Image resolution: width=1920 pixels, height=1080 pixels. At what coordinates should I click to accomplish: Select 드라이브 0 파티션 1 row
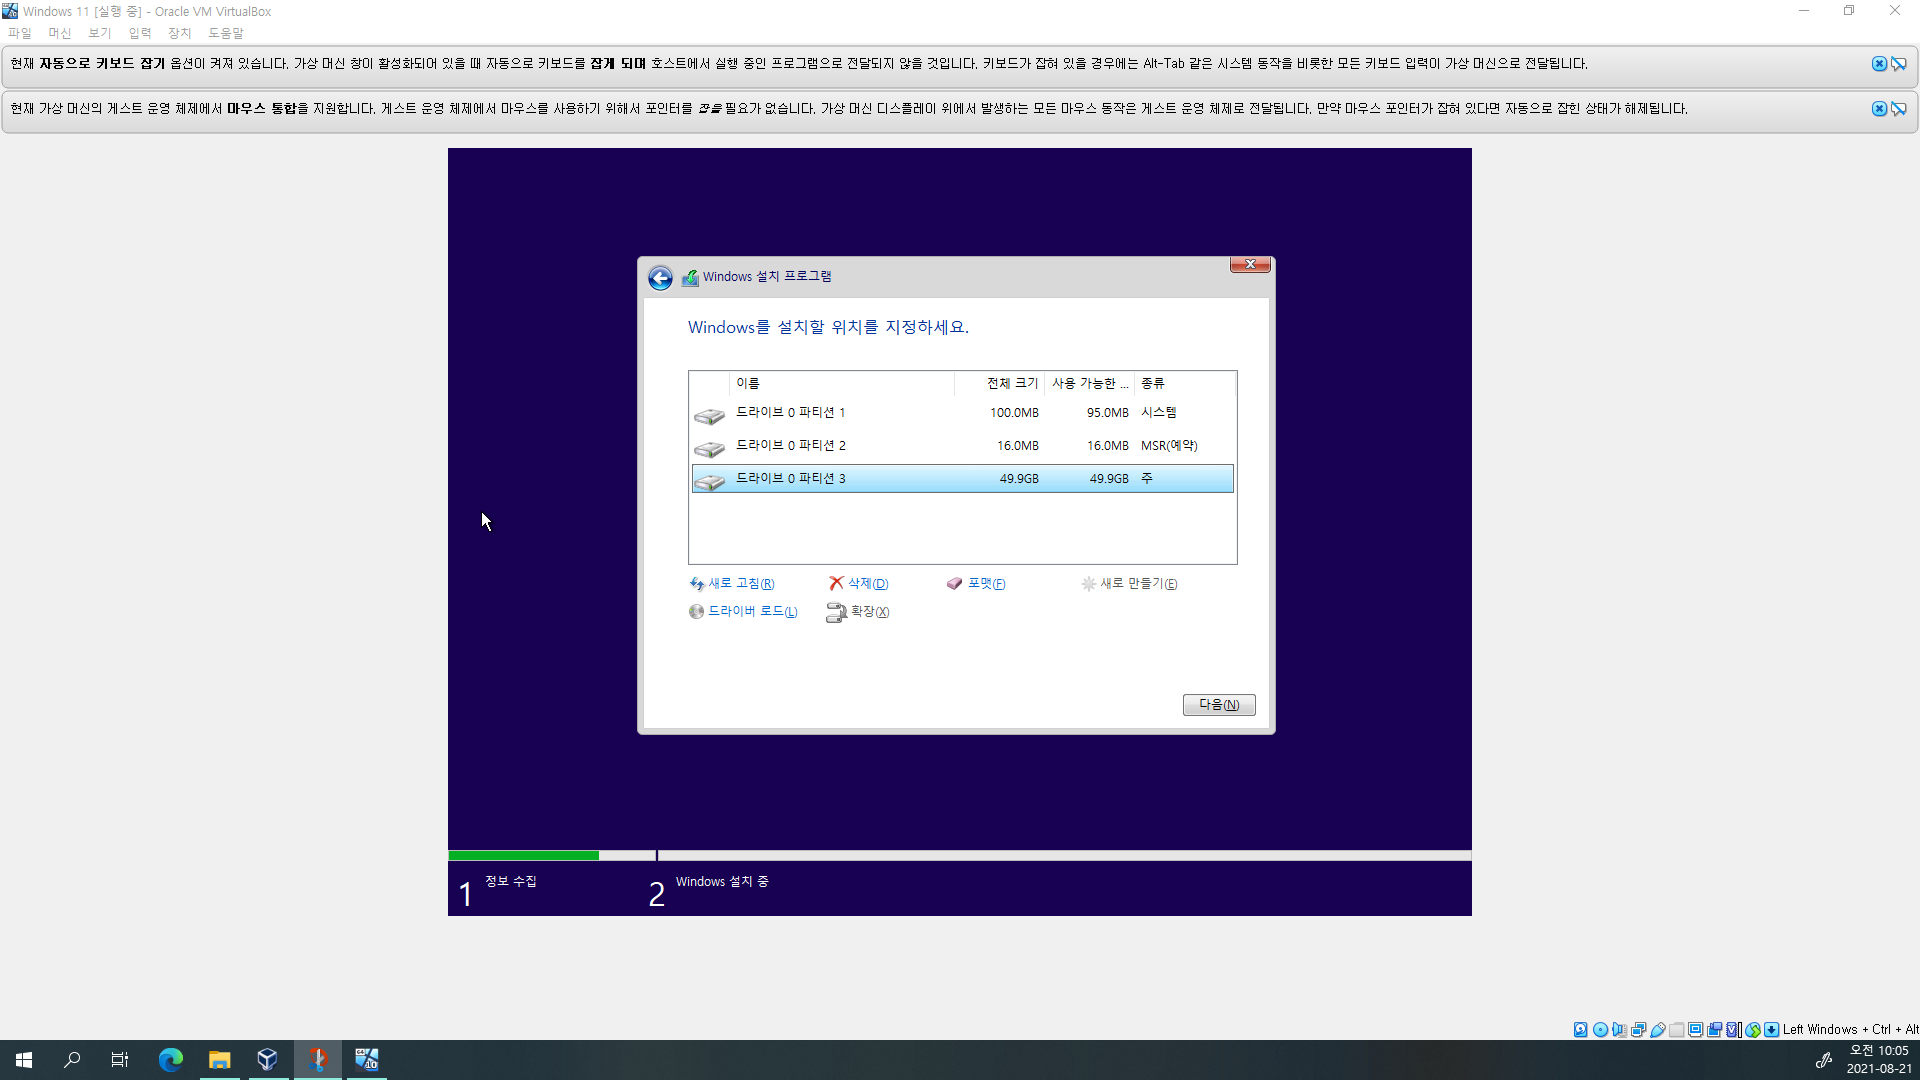pos(960,413)
